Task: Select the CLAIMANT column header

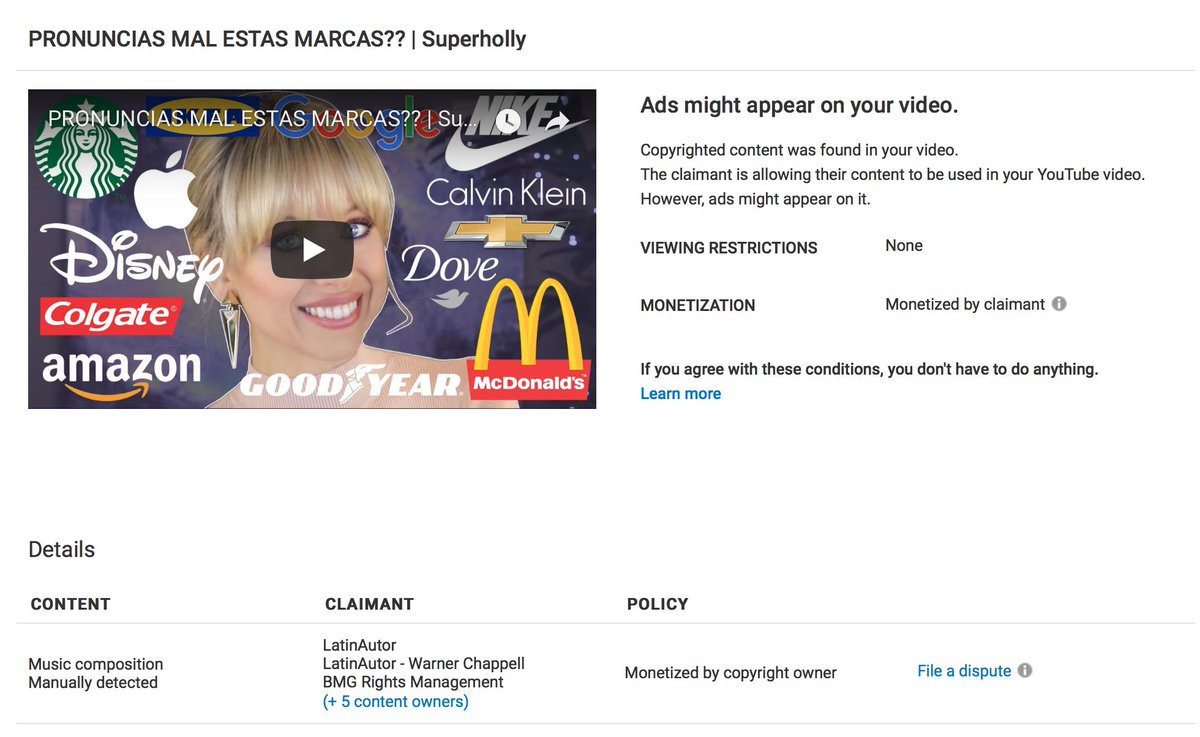Action: (369, 604)
